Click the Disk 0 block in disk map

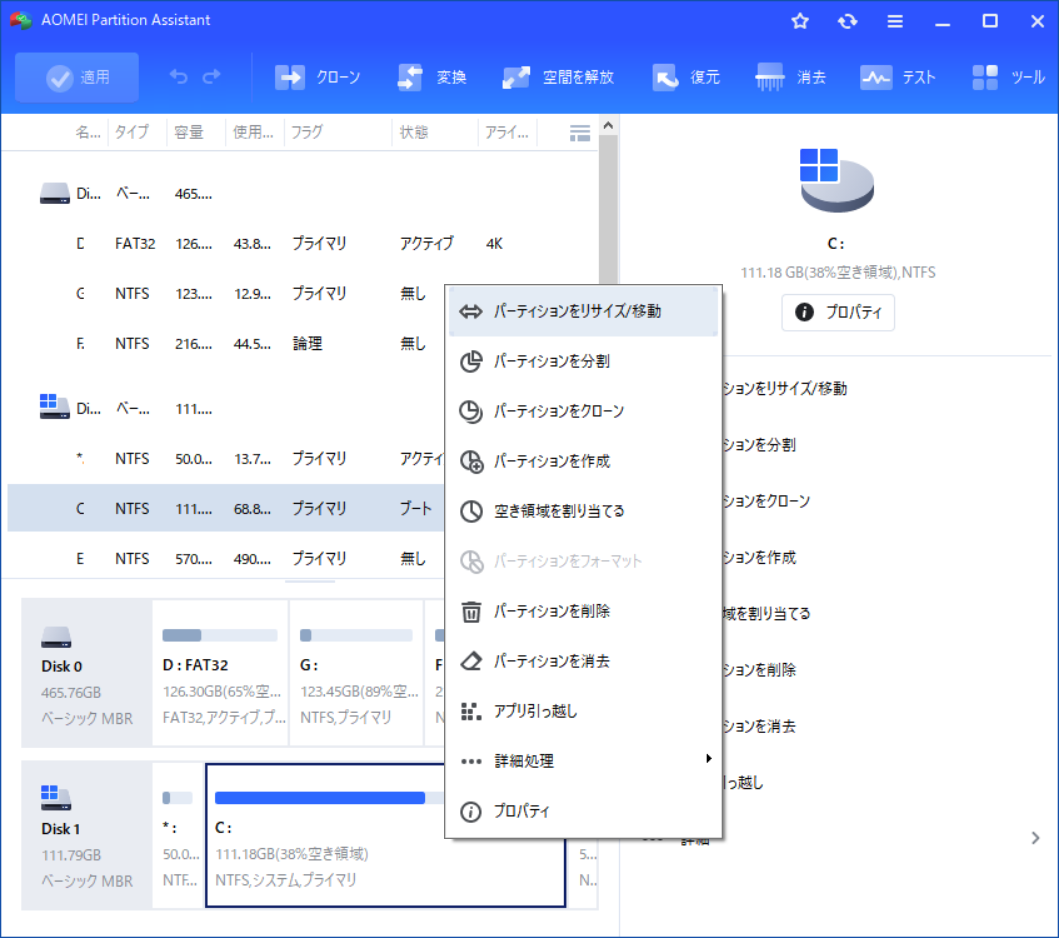[86, 673]
